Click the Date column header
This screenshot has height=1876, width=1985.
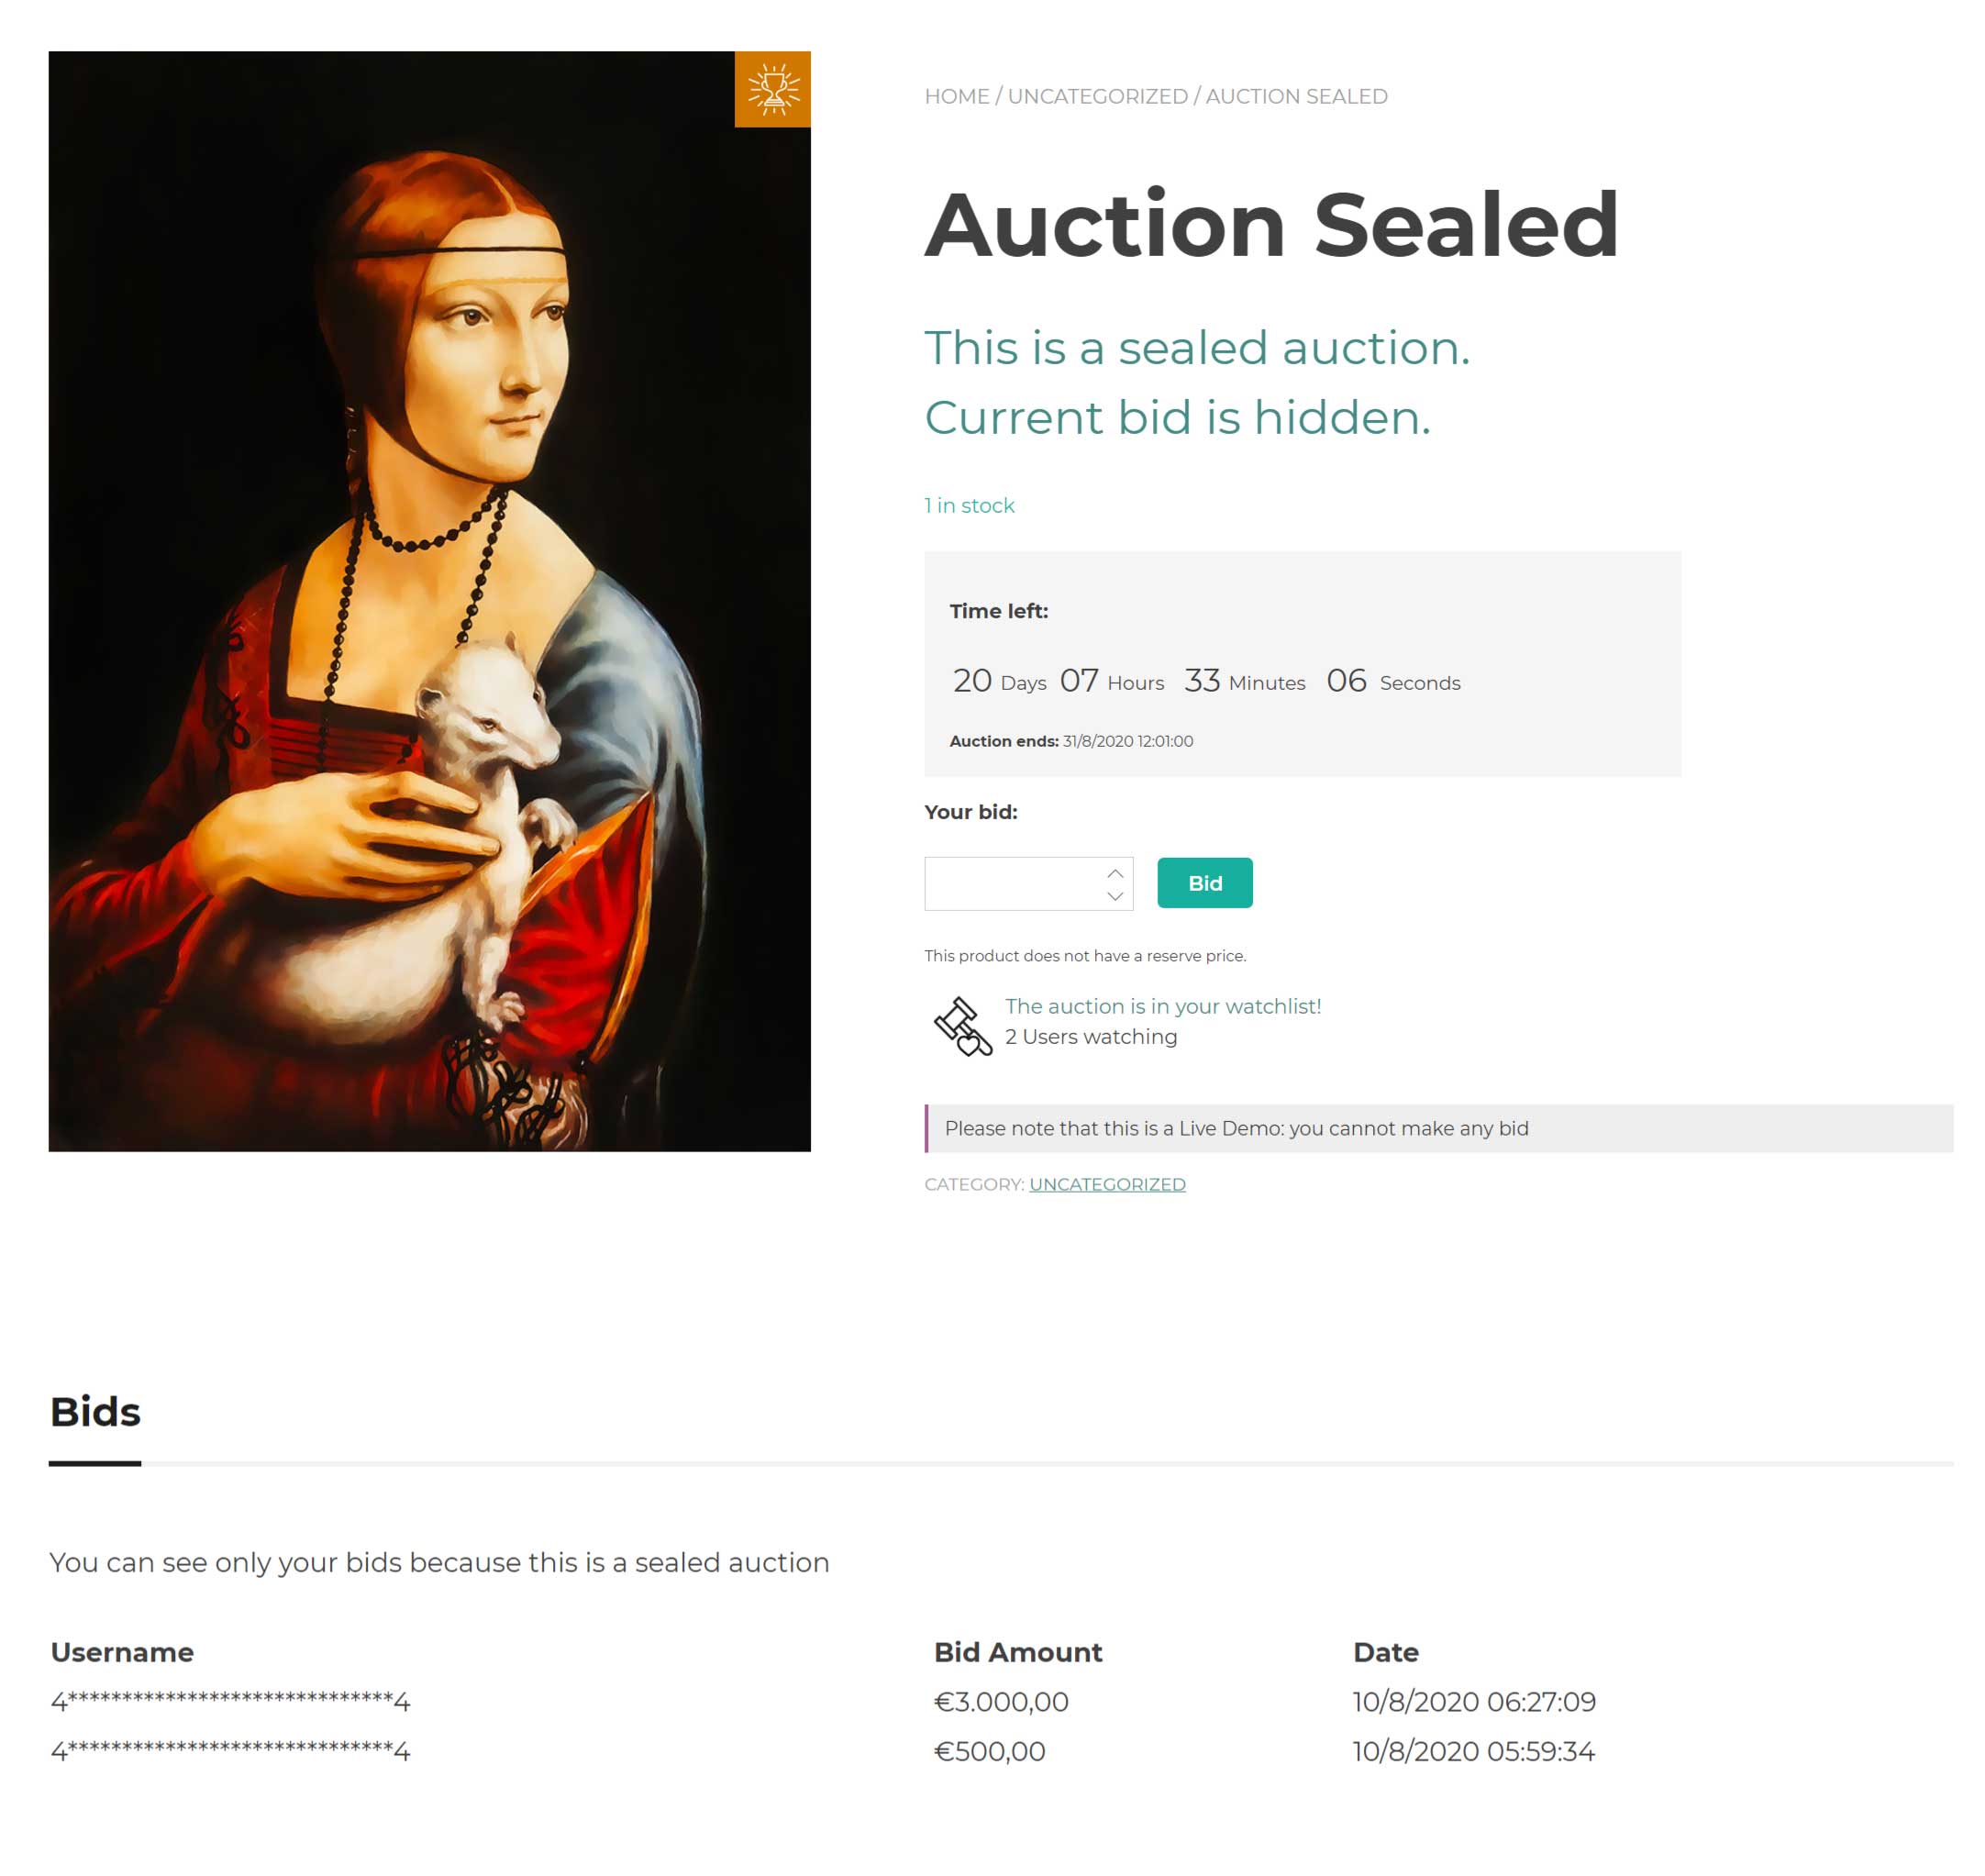(x=1385, y=1652)
